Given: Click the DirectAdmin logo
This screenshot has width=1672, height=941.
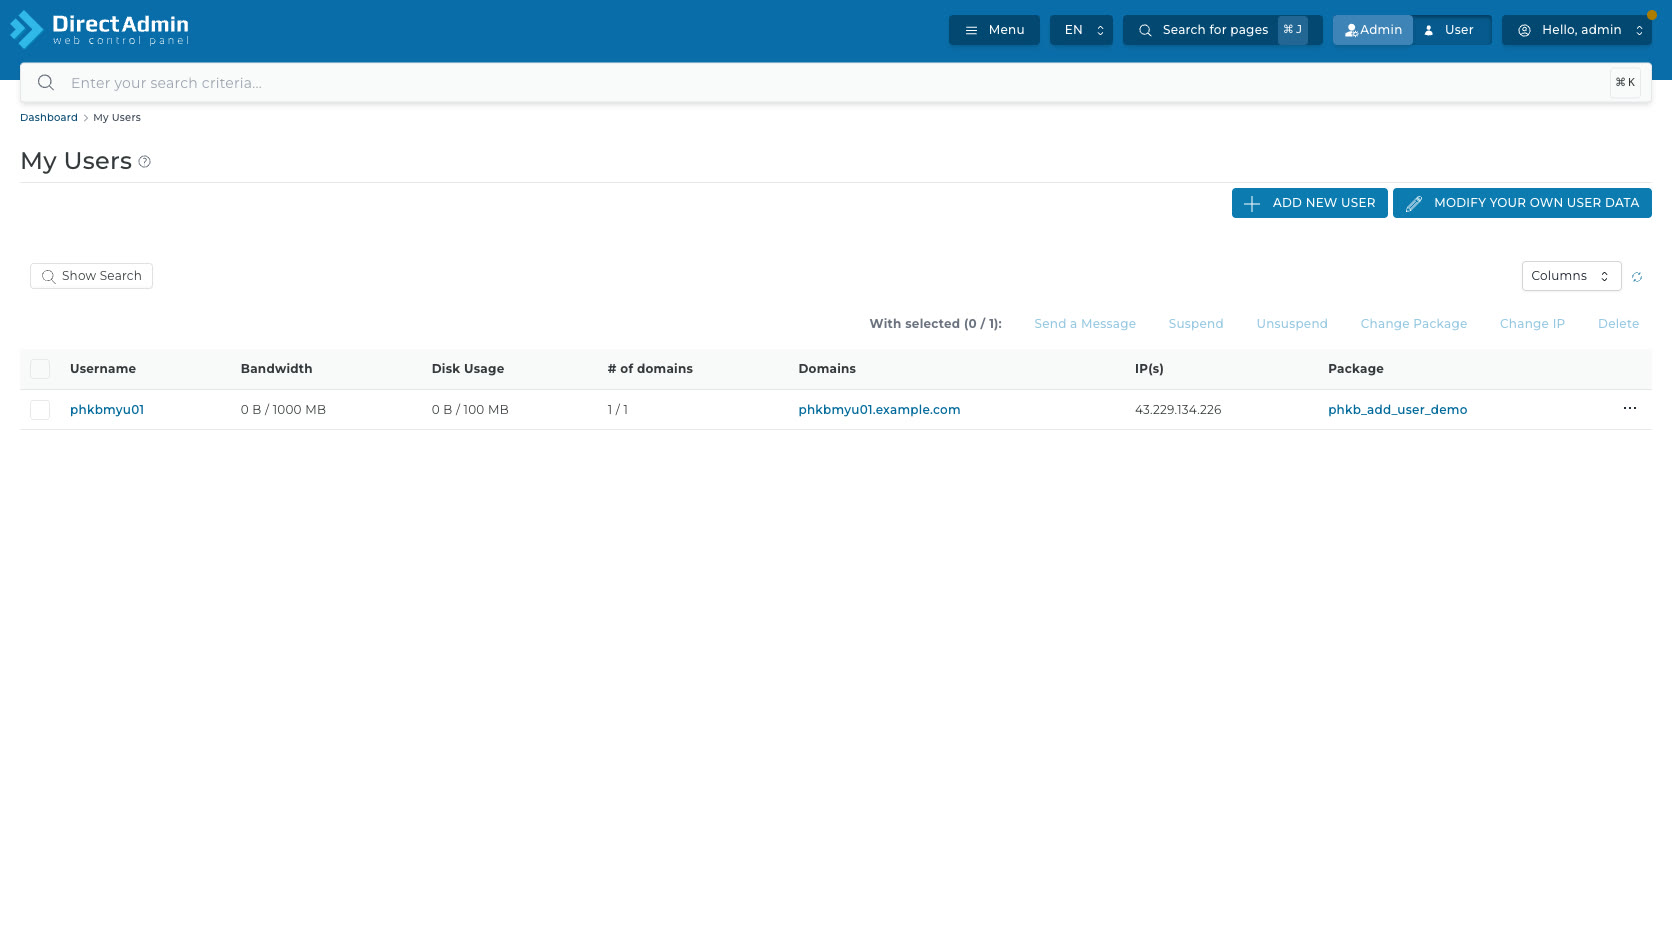Looking at the screenshot, I should 99,29.
